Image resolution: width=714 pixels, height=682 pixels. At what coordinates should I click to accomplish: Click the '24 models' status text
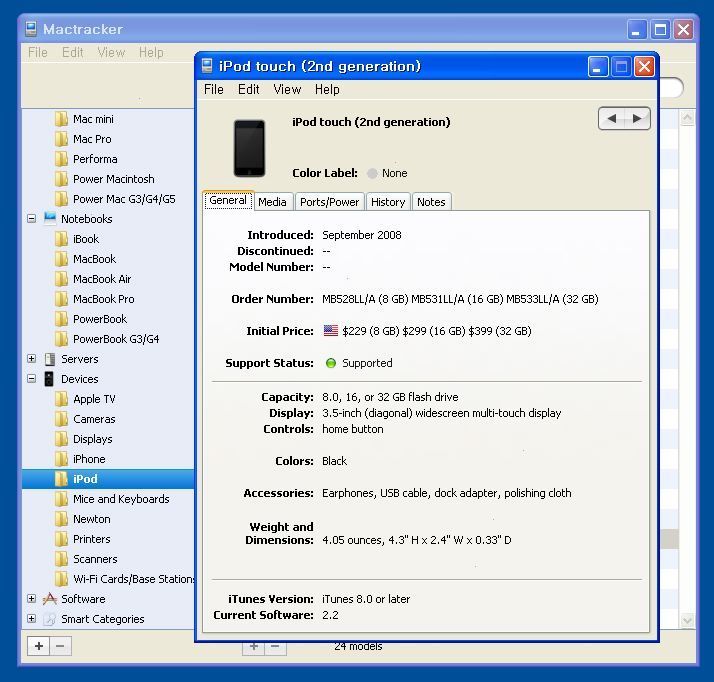358,646
